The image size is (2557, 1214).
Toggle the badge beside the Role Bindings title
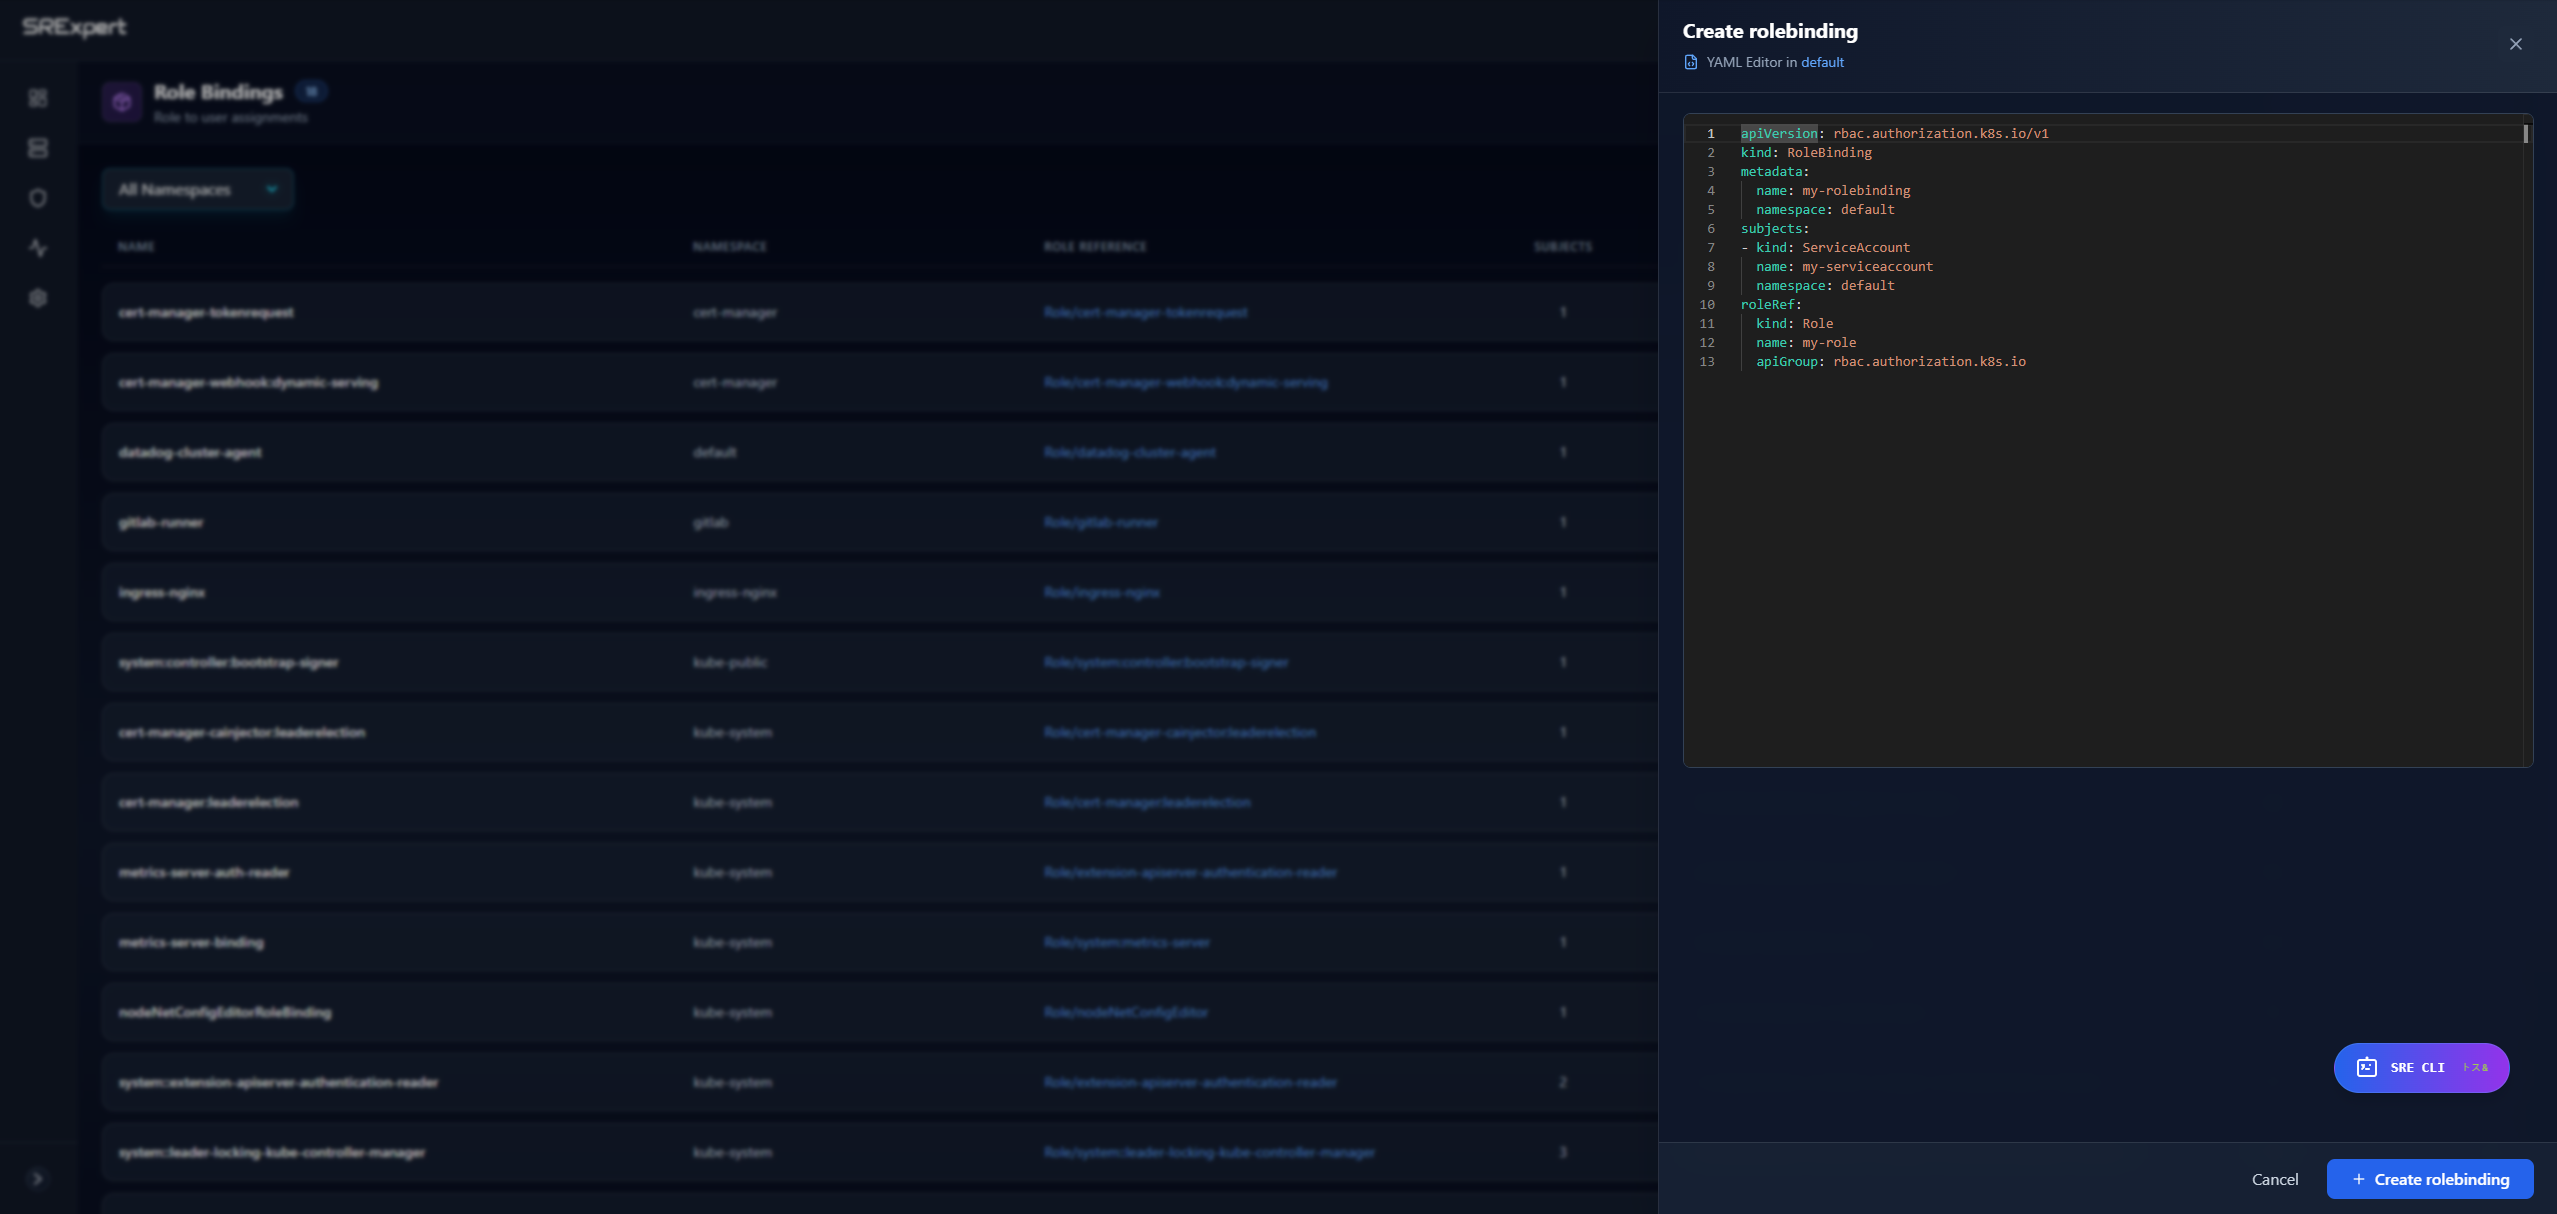click(311, 91)
